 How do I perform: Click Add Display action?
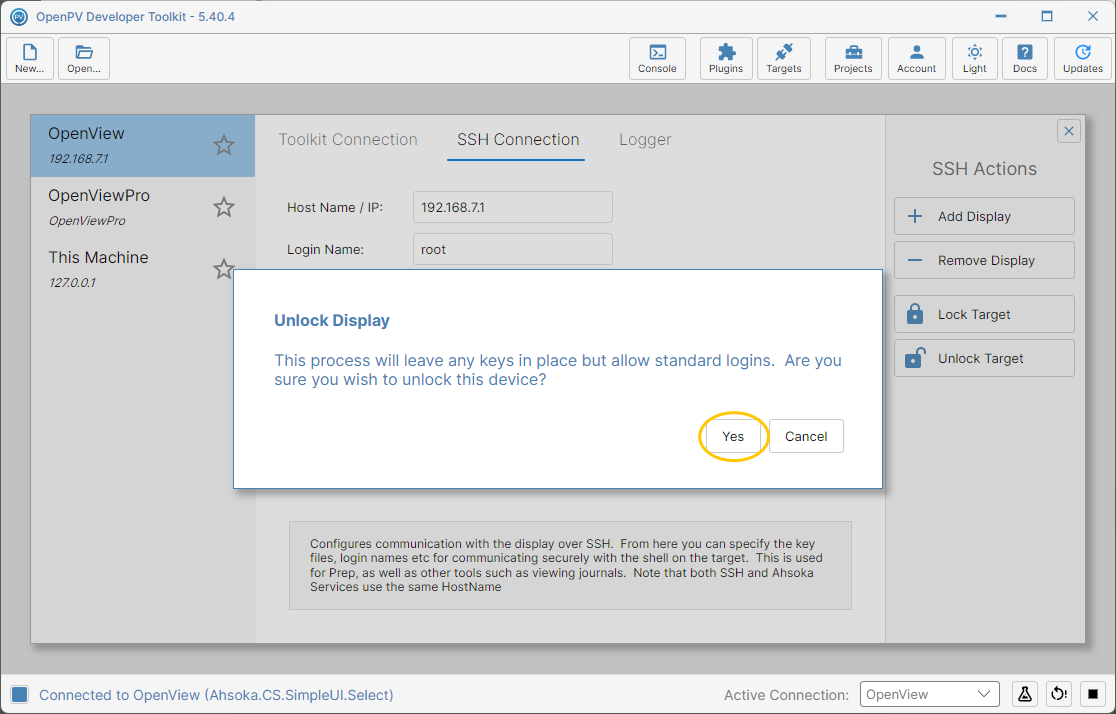984,216
